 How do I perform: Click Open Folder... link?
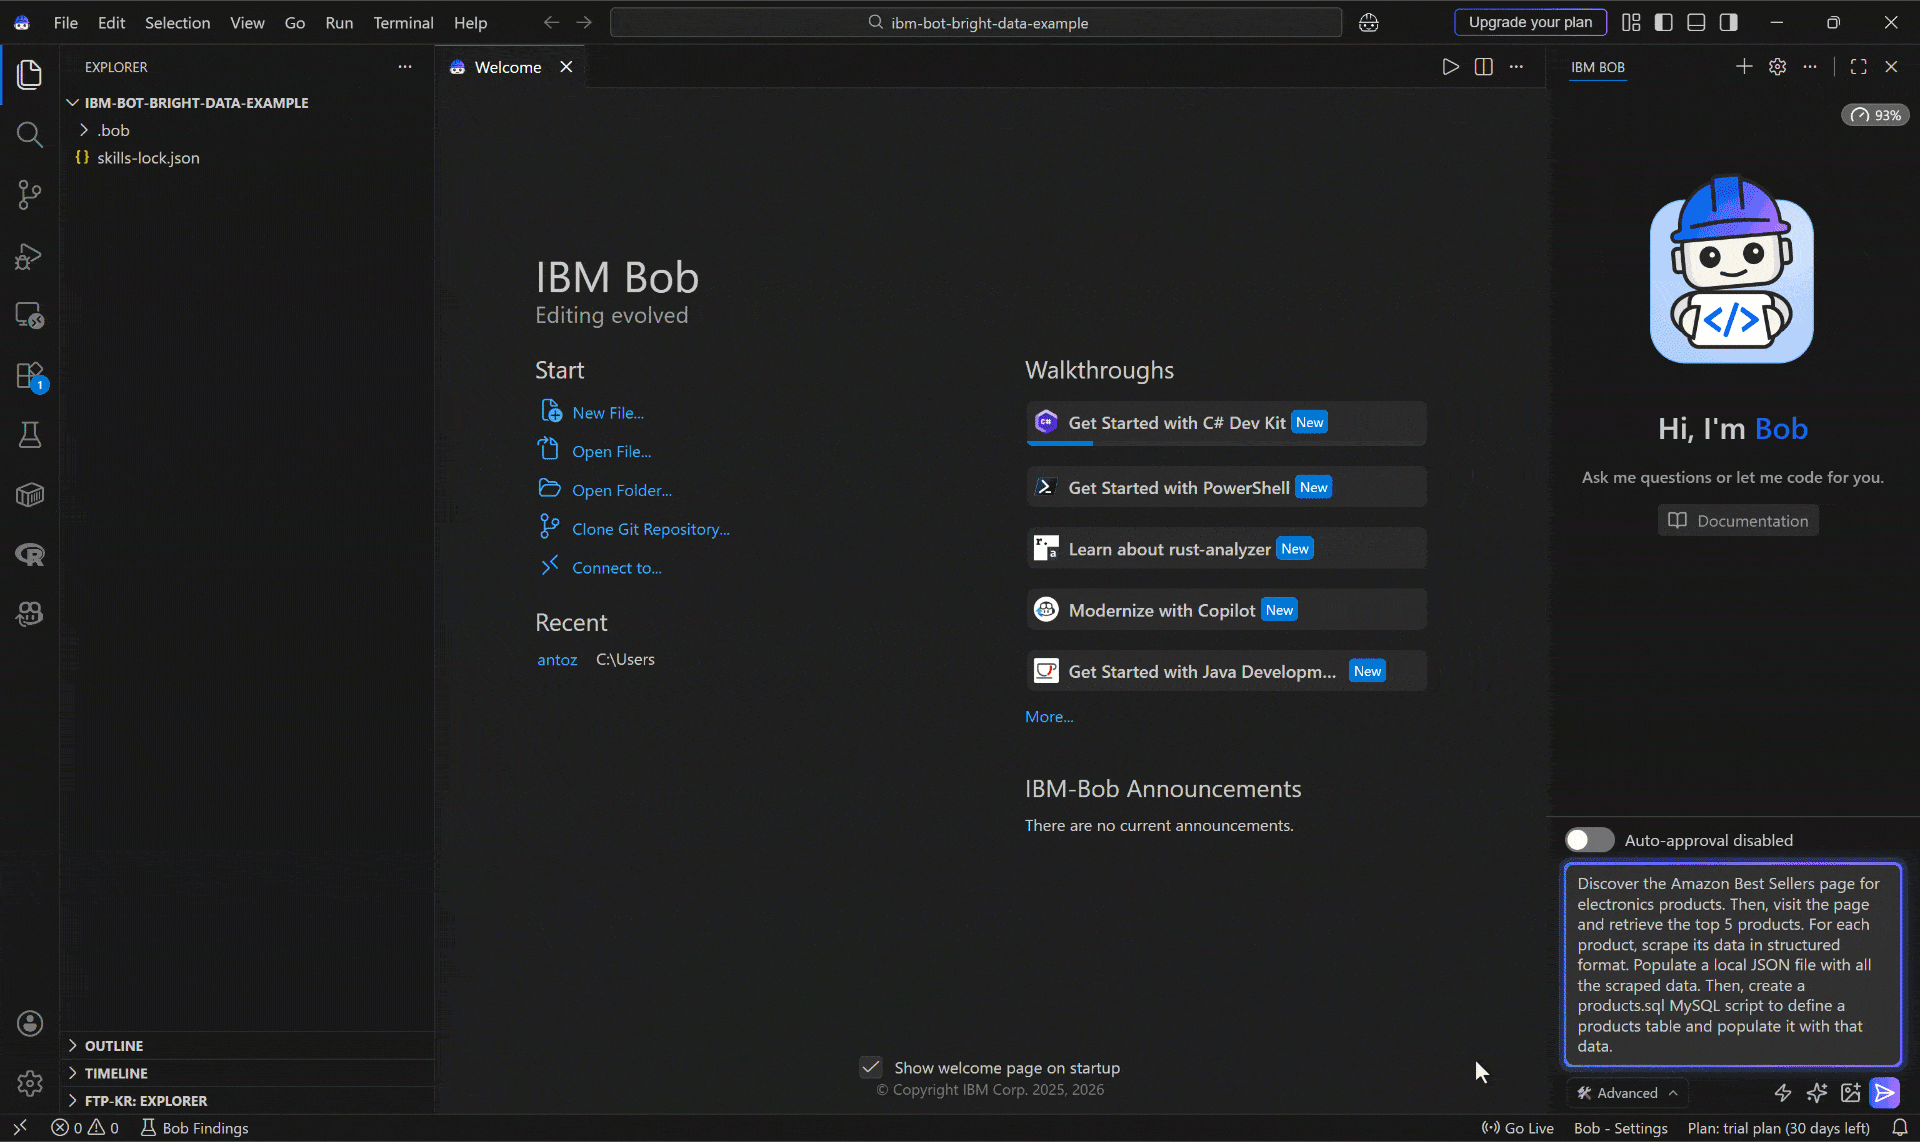pos(622,491)
